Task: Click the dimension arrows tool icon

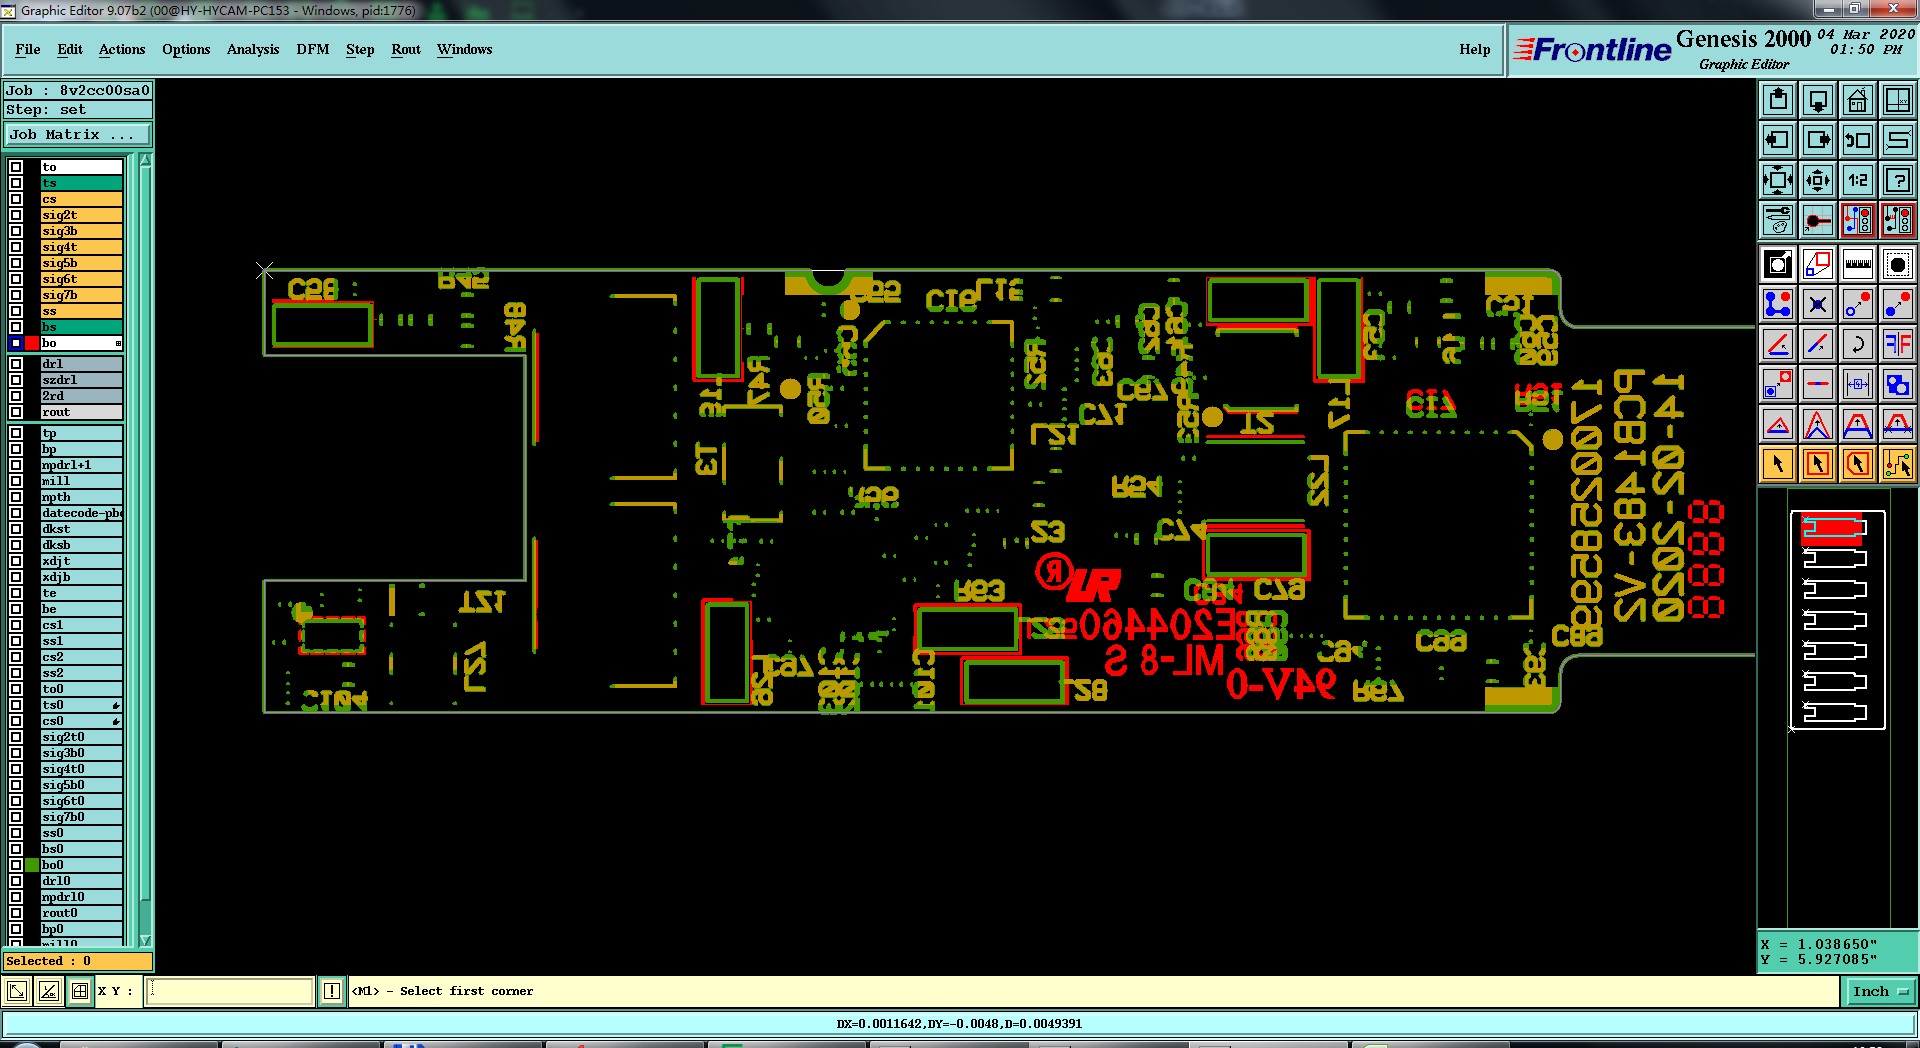Action: click(1858, 384)
